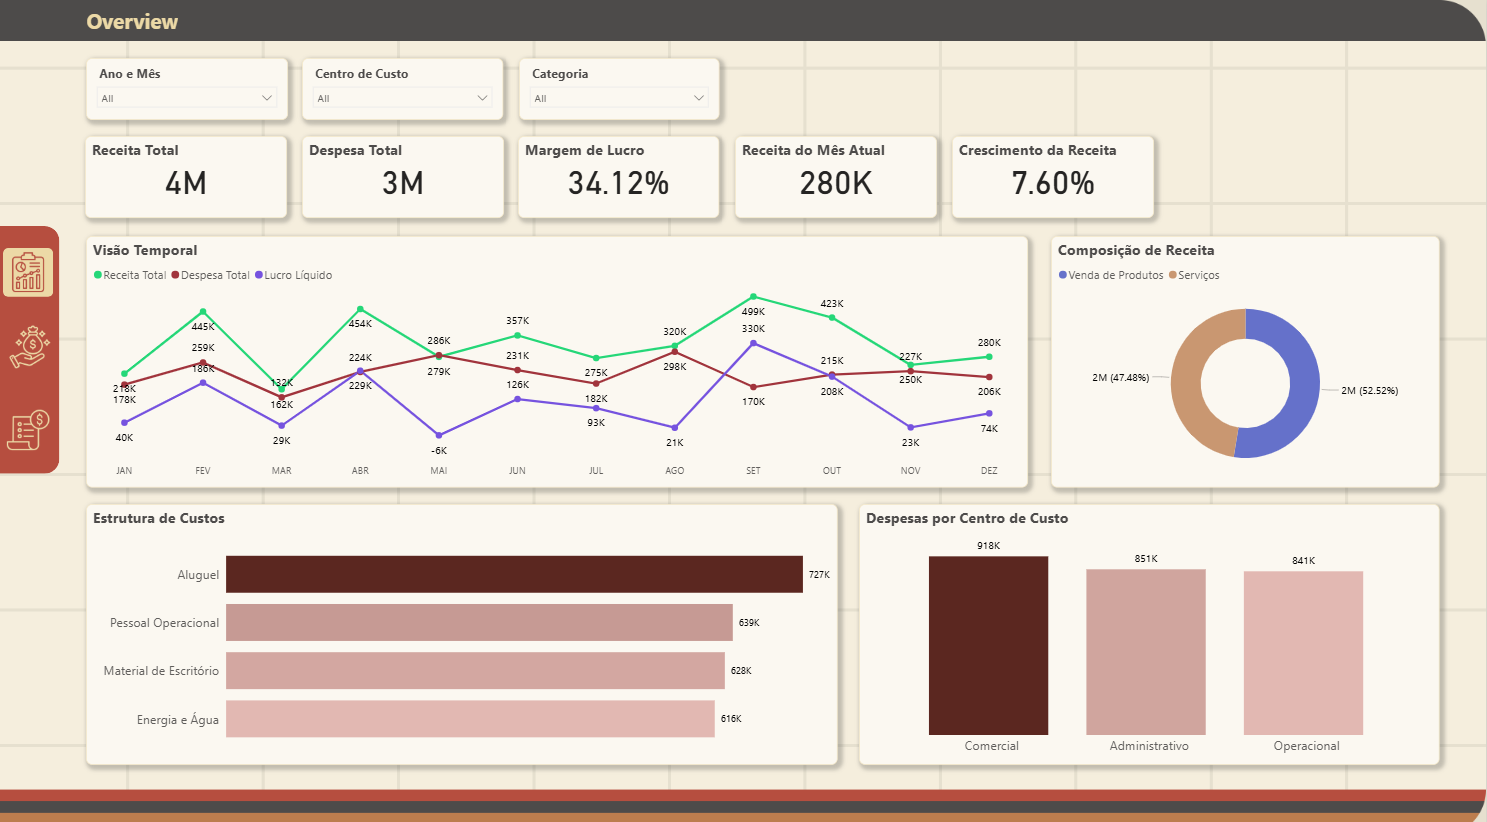1487x822 pixels.
Task: Click the -6K May point on Lucro Líquido
Action: tap(438, 437)
